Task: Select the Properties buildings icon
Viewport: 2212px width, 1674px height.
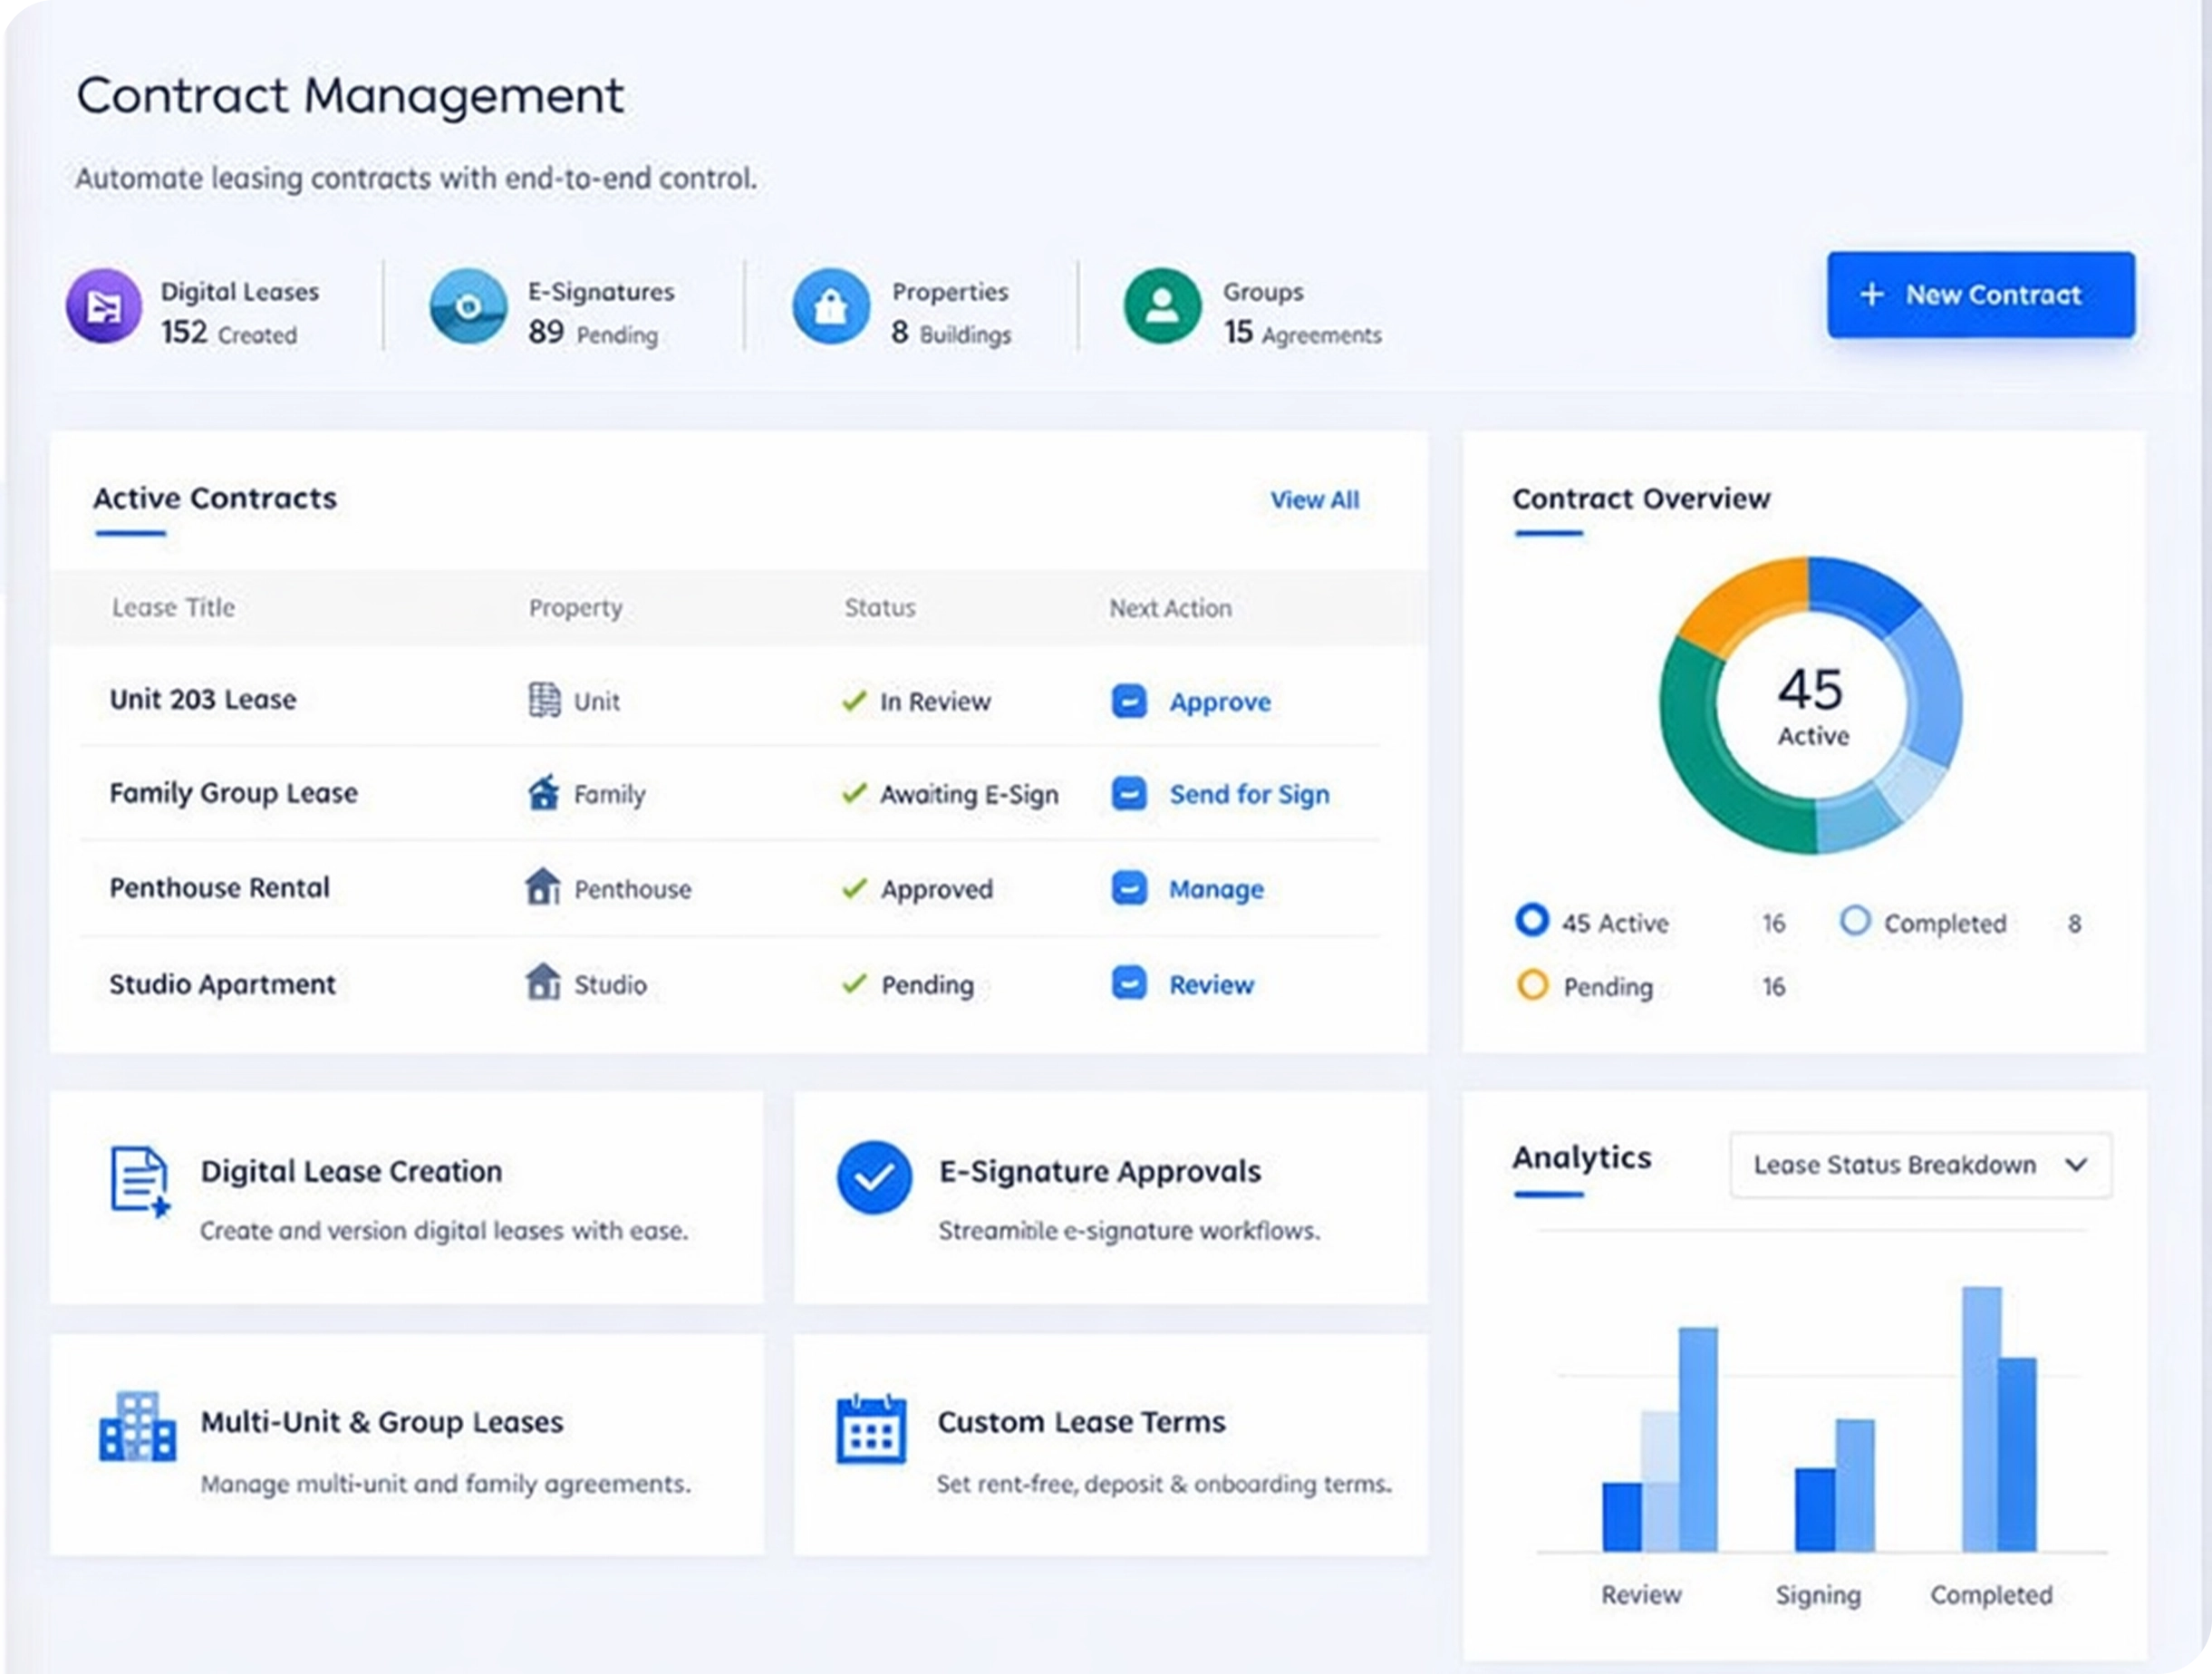Action: click(830, 307)
